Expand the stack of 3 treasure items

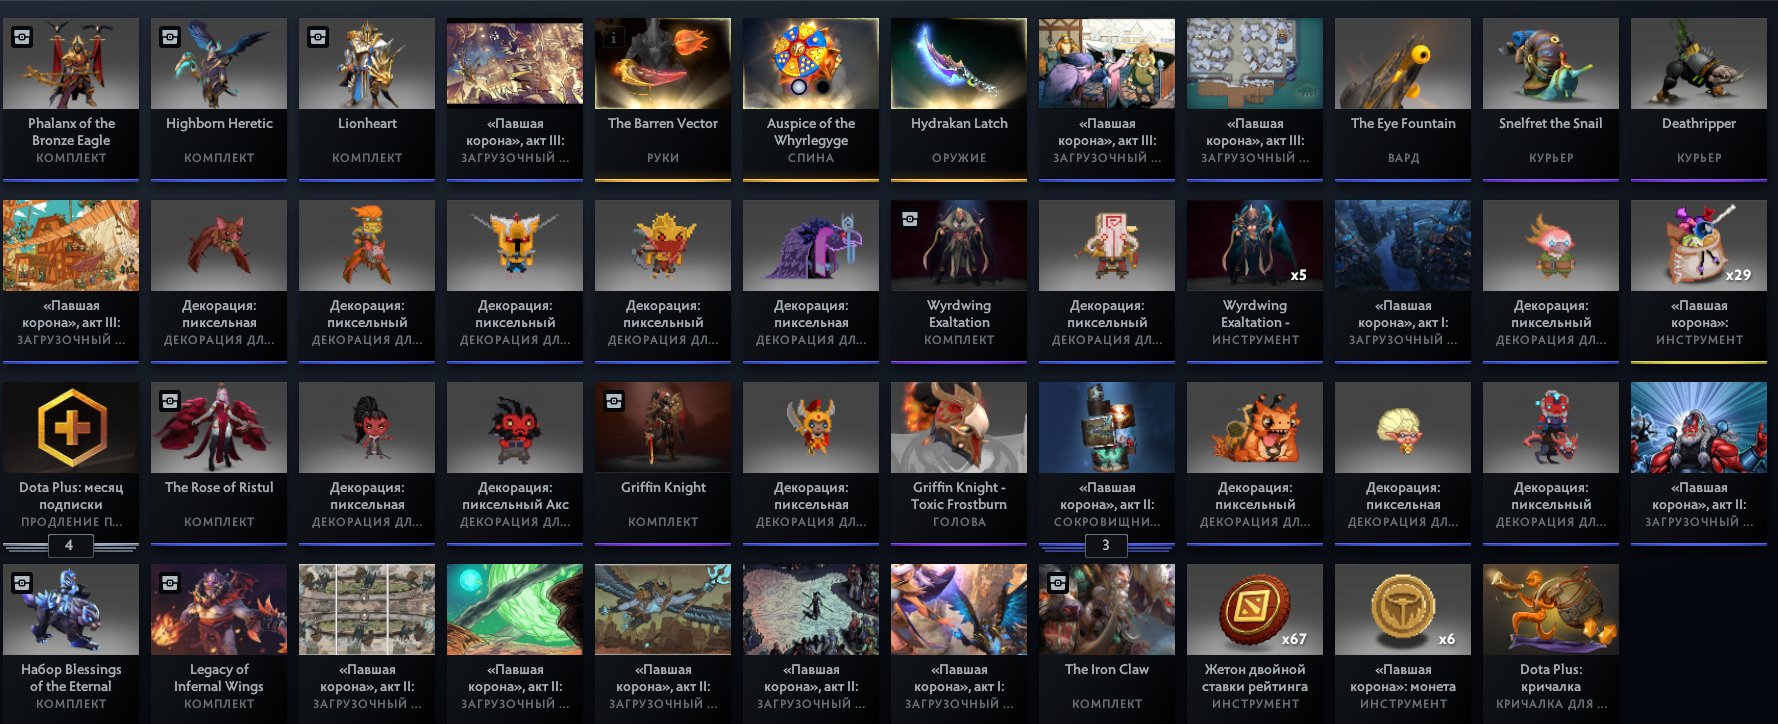pos(1105,545)
